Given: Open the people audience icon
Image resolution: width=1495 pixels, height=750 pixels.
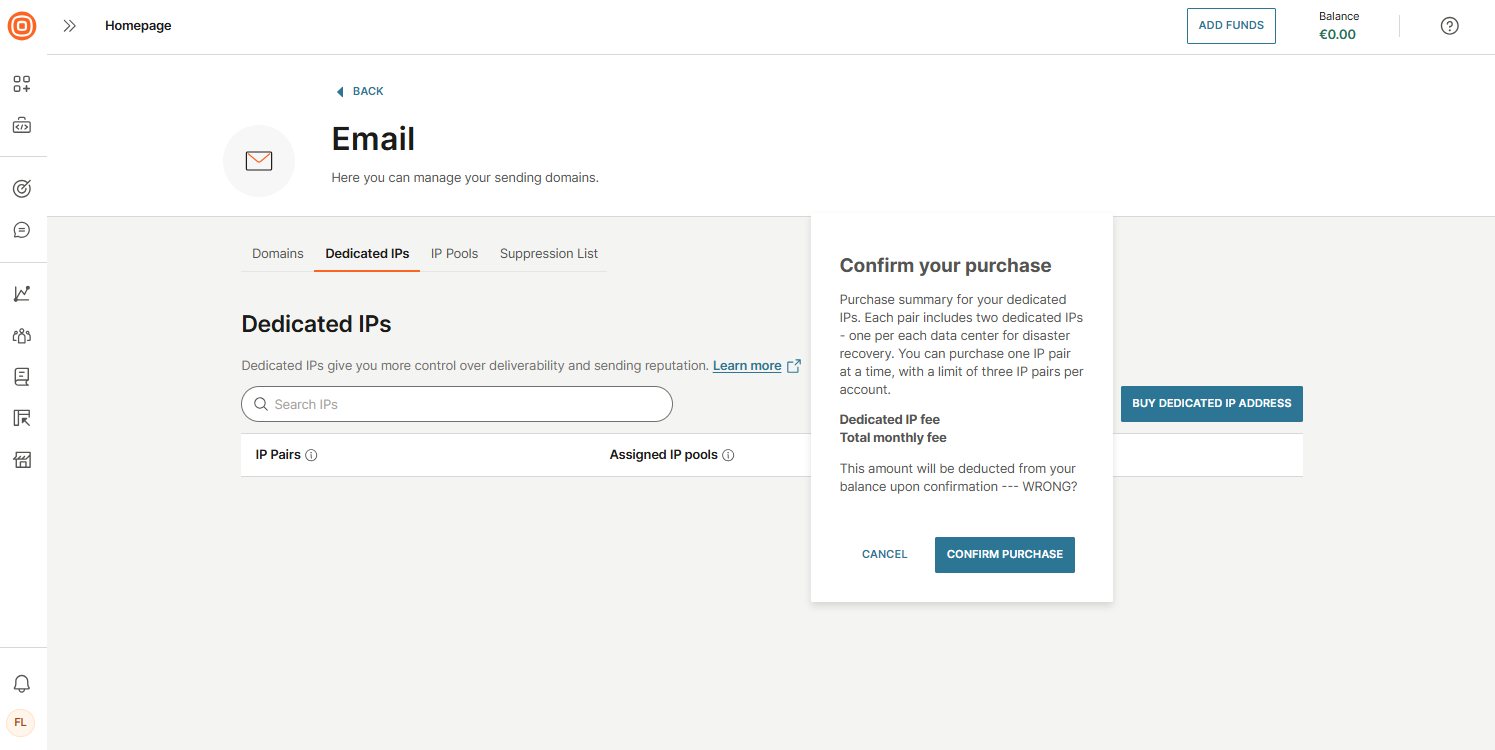Looking at the screenshot, I should point(22,335).
